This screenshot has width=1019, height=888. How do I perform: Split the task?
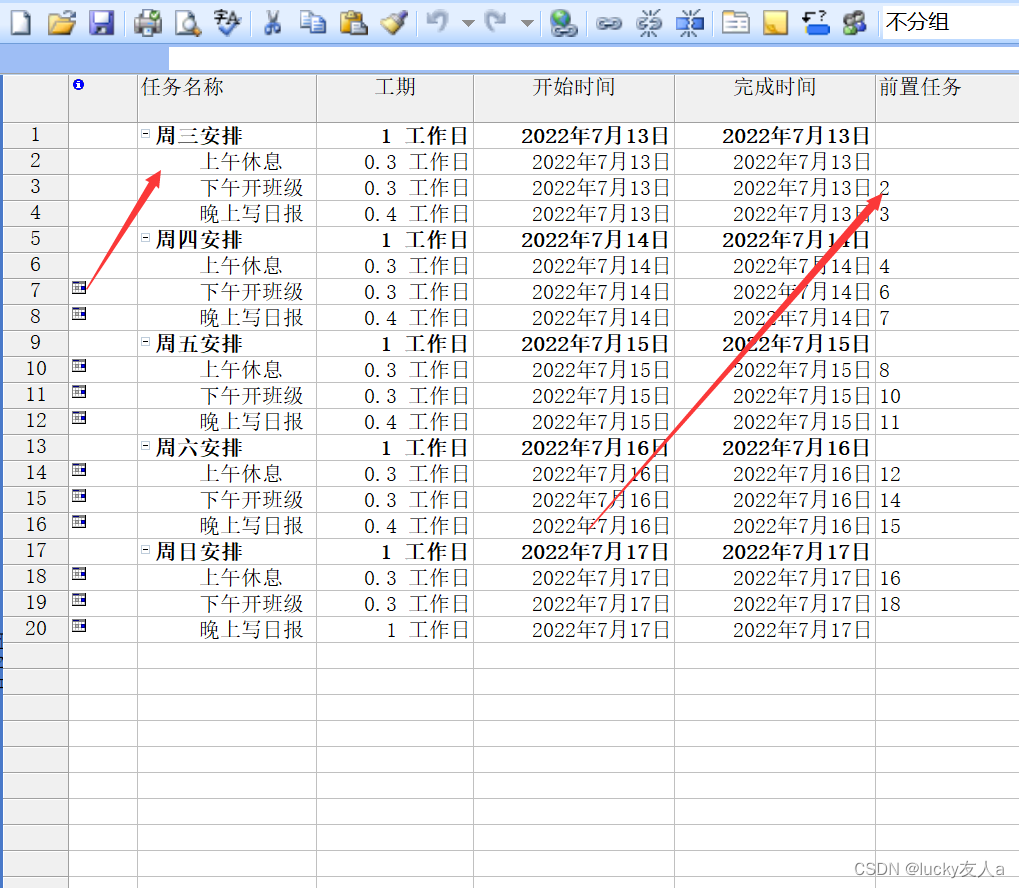tap(690, 23)
